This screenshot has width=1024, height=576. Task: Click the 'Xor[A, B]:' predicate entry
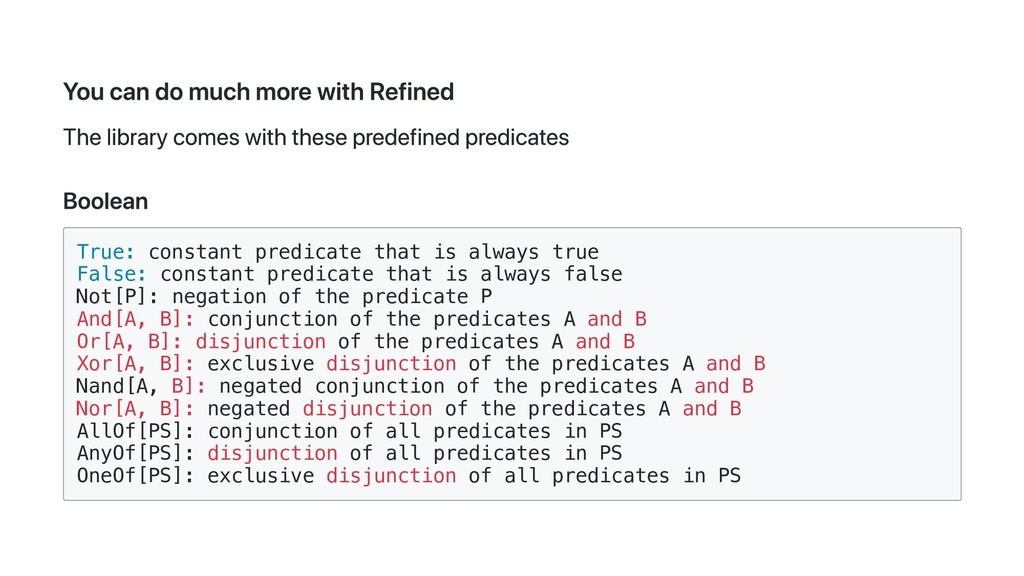pyautogui.click(x=135, y=364)
